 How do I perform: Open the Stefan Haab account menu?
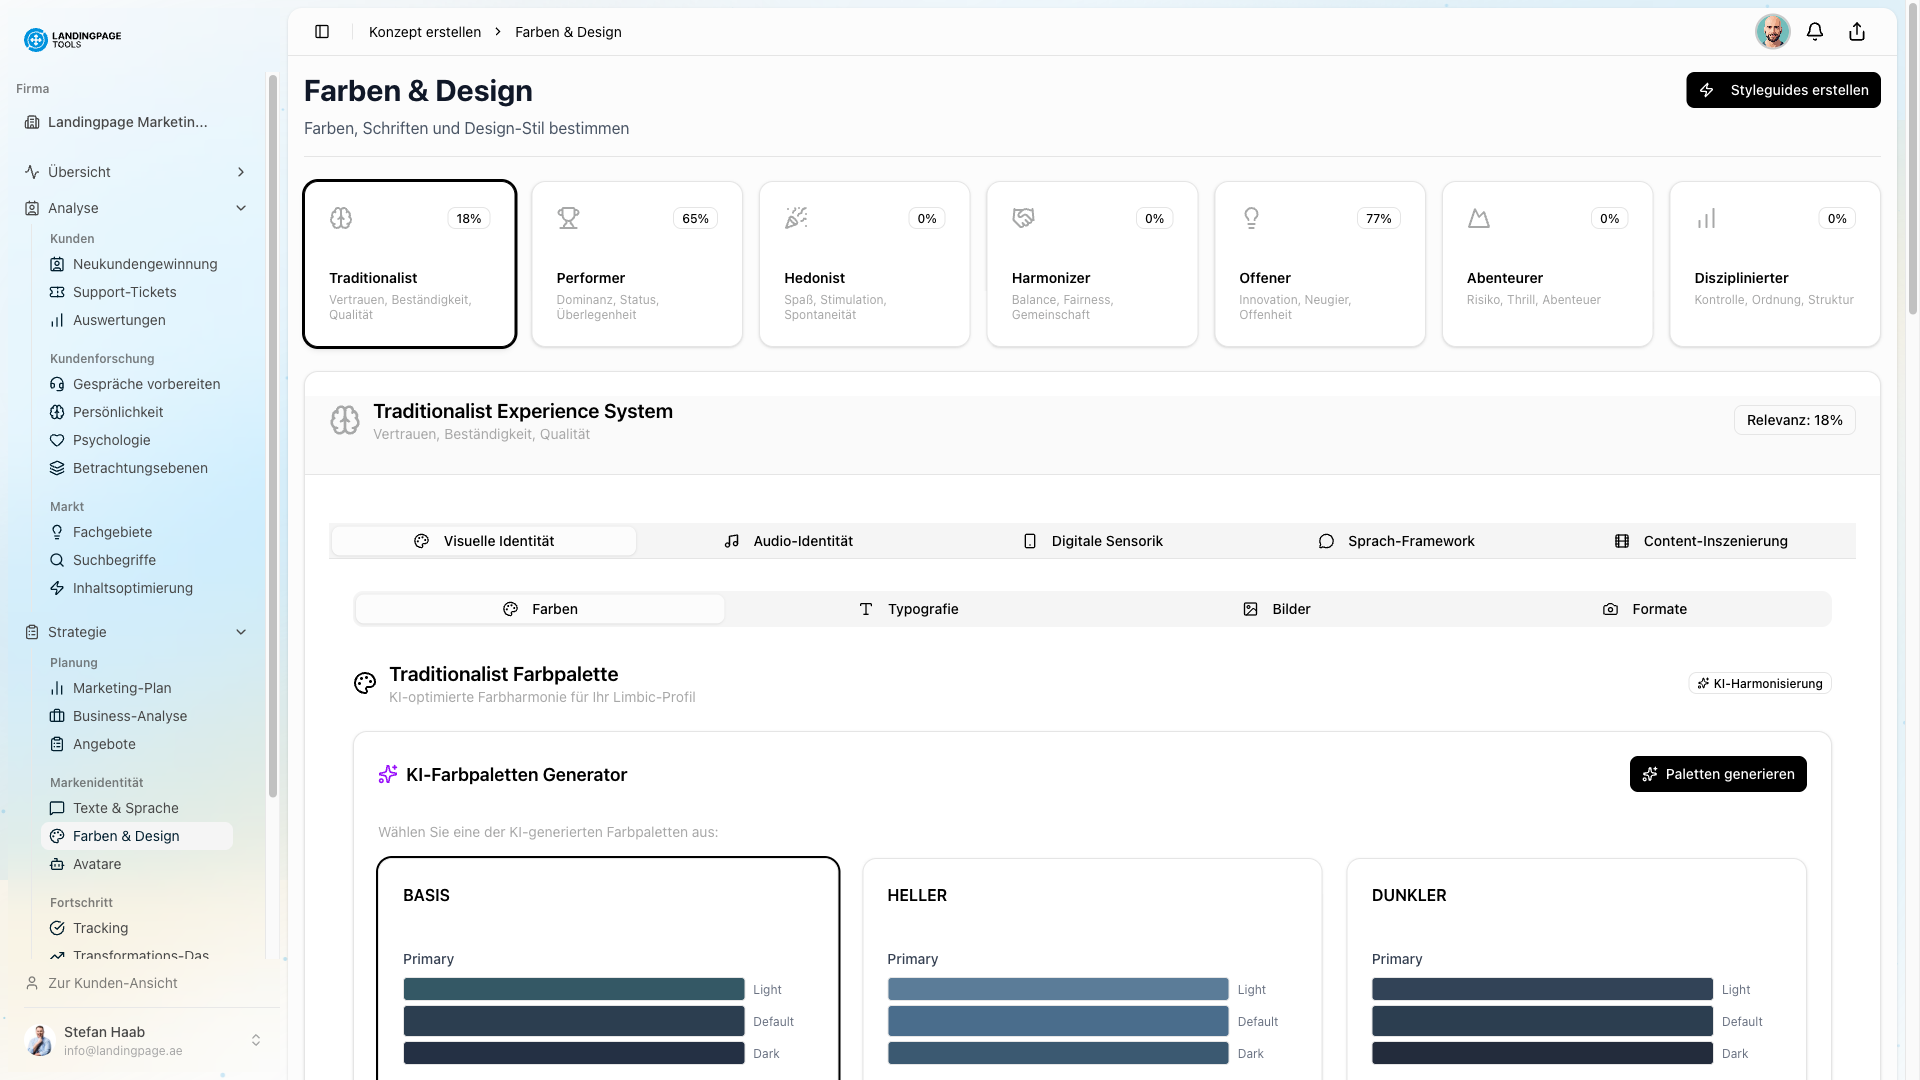tap(140, 1040)
